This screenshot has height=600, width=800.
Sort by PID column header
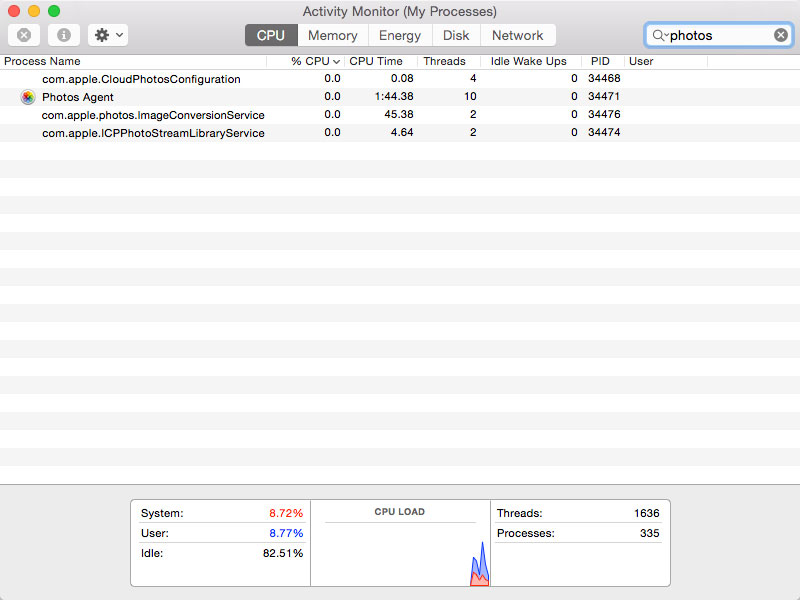603,61
